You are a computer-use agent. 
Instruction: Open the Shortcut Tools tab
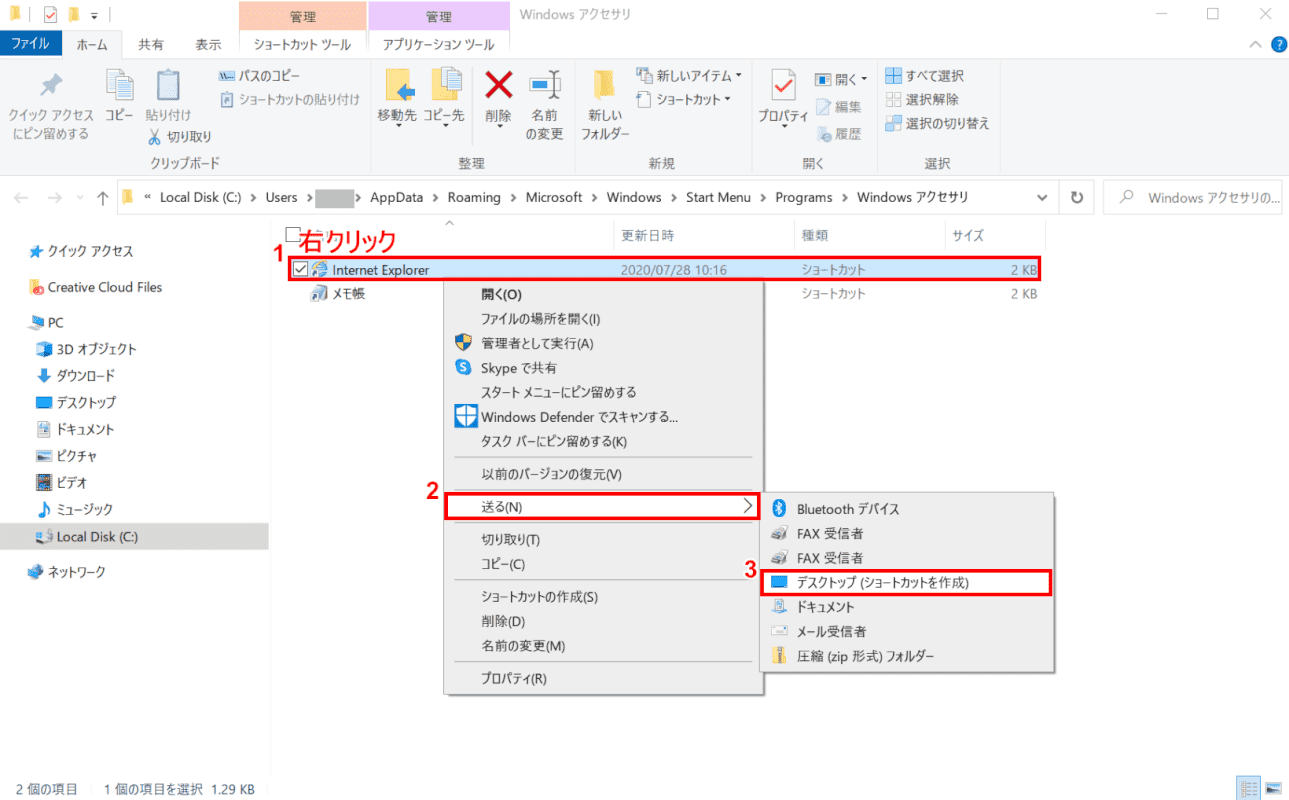[302, 44]
